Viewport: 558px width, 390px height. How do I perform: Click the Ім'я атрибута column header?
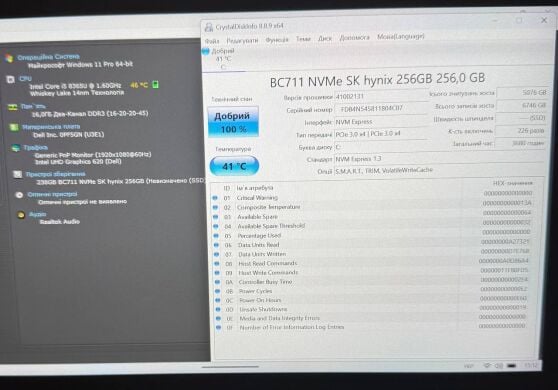(x=255, y=188)
